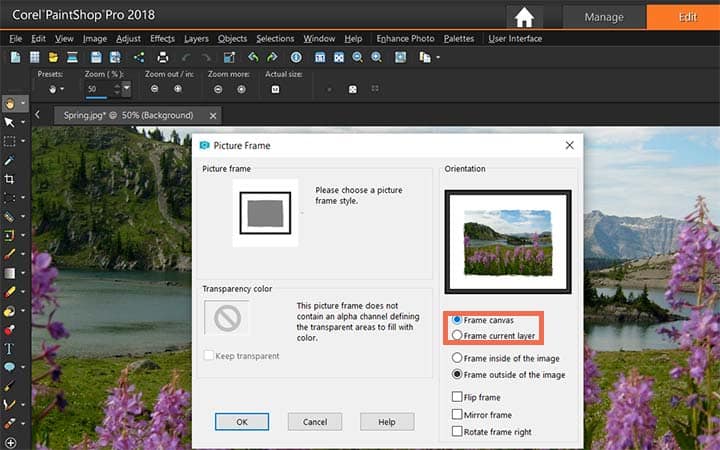The image size is (720, 450).
Task: Click OK in the Picture Frame dialog
Action: (x=242, y=422)
